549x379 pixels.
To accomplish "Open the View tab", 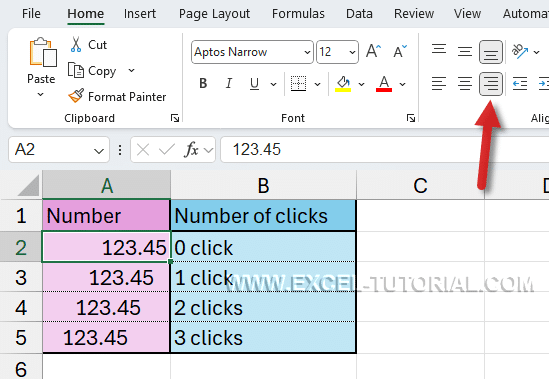I will [x=467, y=14].
